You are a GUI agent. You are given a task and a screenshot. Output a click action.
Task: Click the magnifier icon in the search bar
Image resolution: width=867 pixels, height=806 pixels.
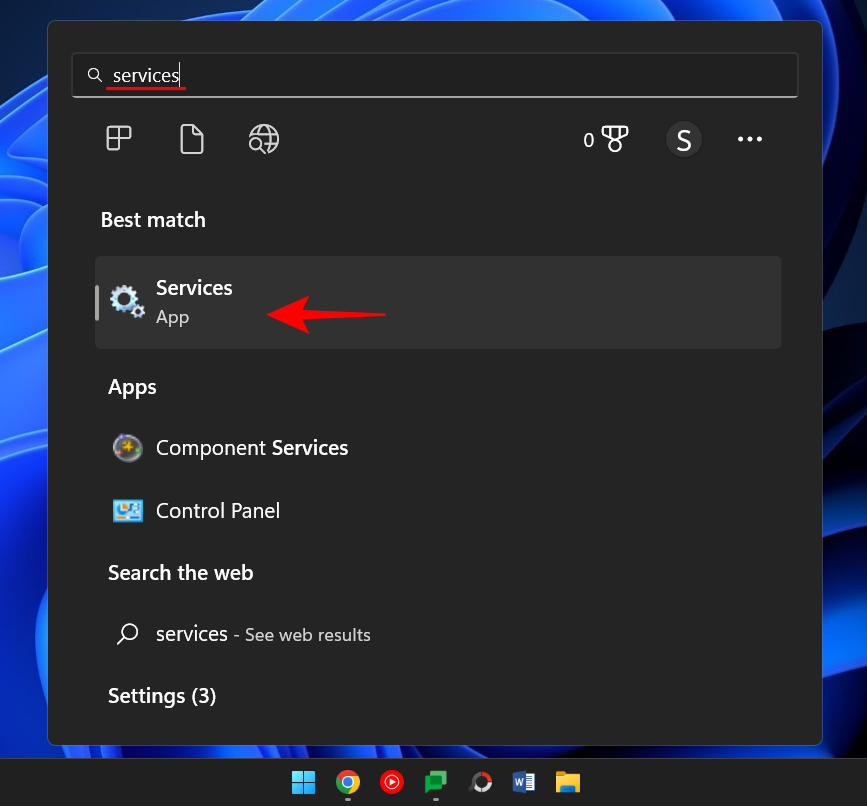pos(95,75)
